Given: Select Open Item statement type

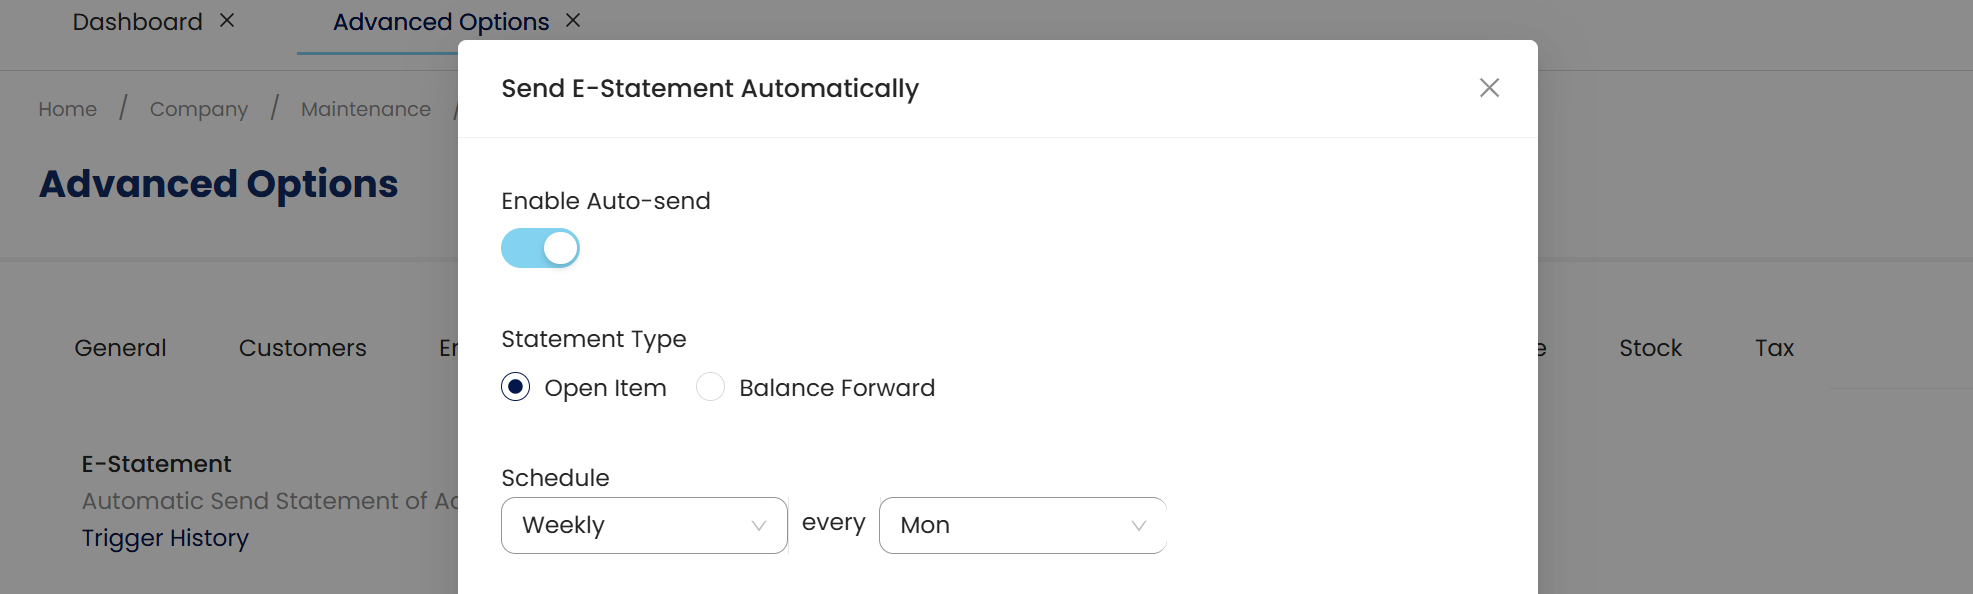Looking at the screenshot, I should point(516,387).
